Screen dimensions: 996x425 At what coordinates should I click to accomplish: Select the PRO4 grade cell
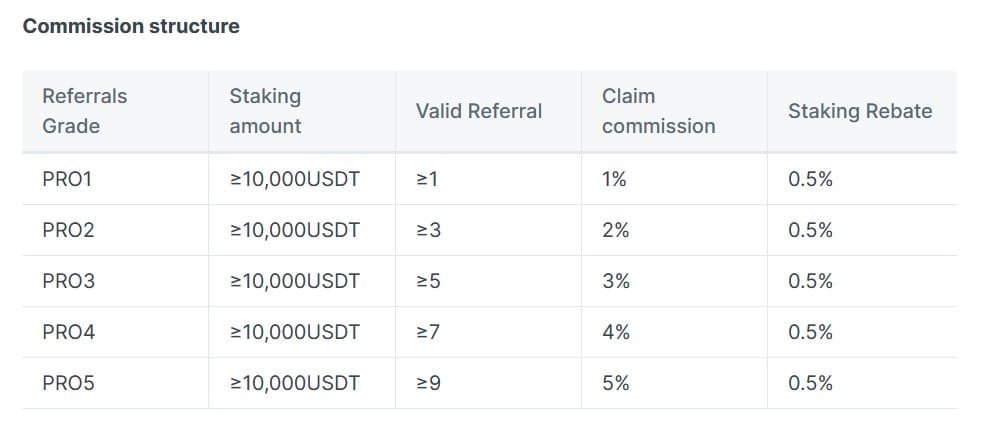coord(68,332)
